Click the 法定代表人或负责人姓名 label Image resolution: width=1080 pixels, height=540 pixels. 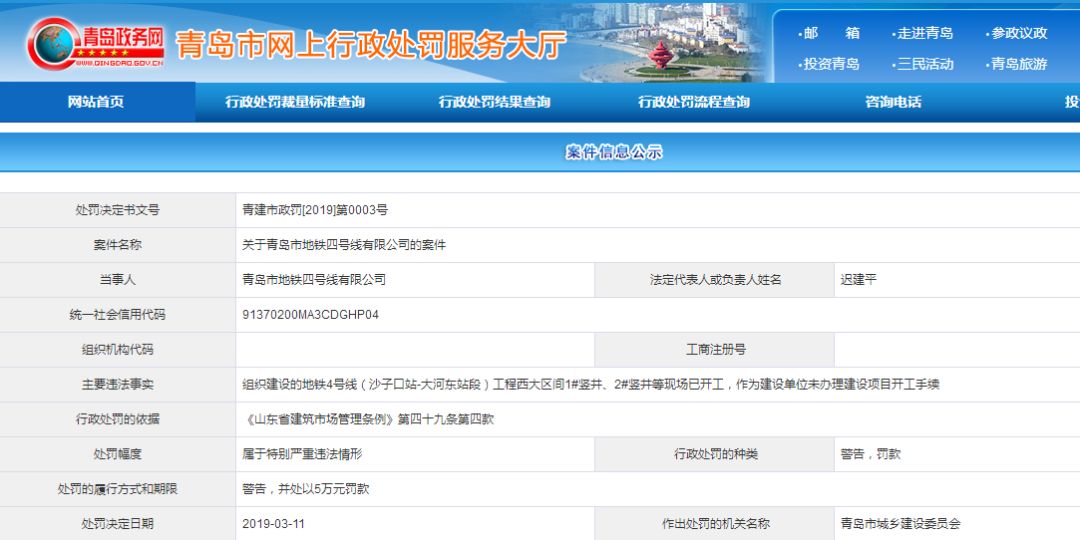(716, 280)
